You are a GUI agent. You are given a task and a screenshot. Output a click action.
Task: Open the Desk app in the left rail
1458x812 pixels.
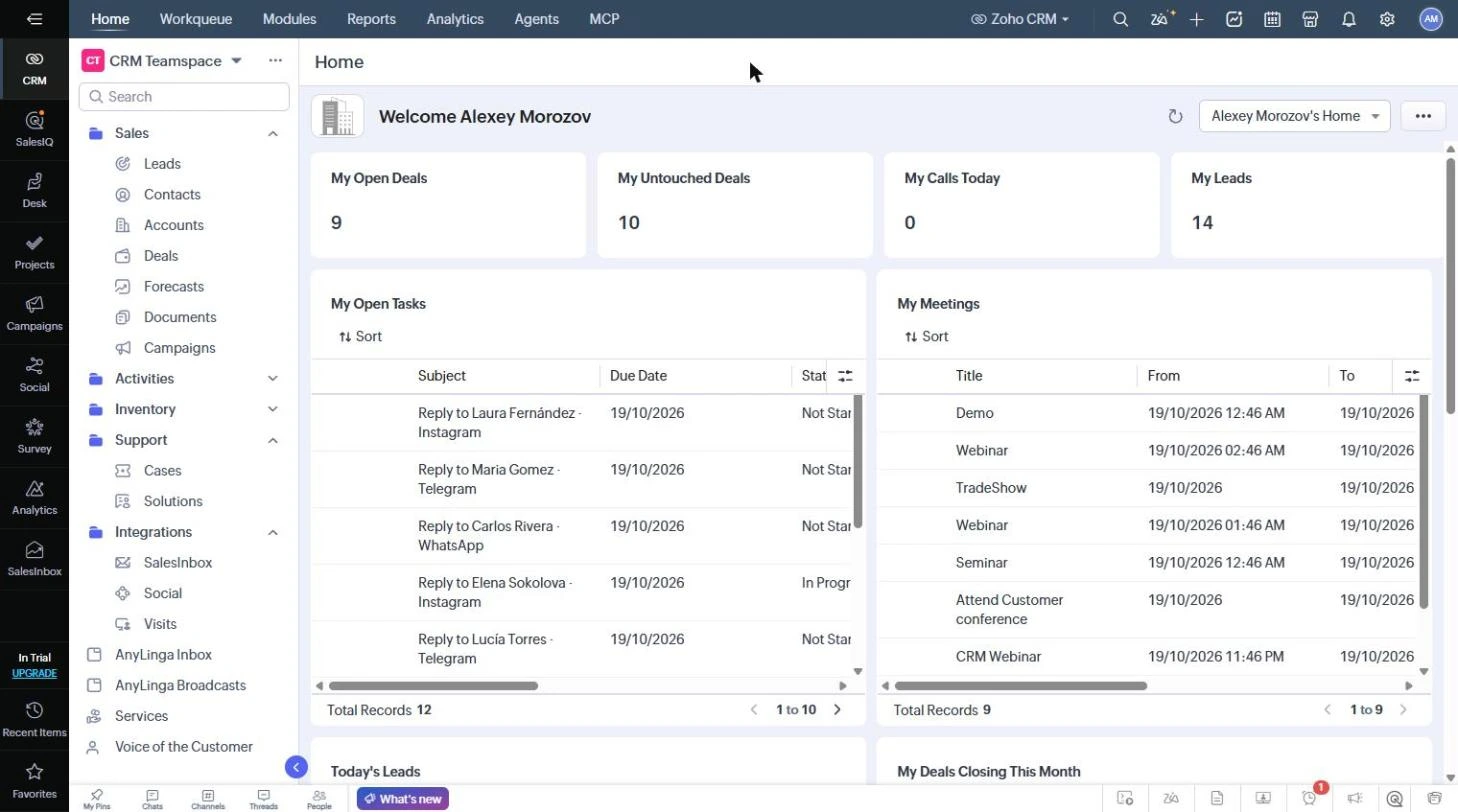34,190
